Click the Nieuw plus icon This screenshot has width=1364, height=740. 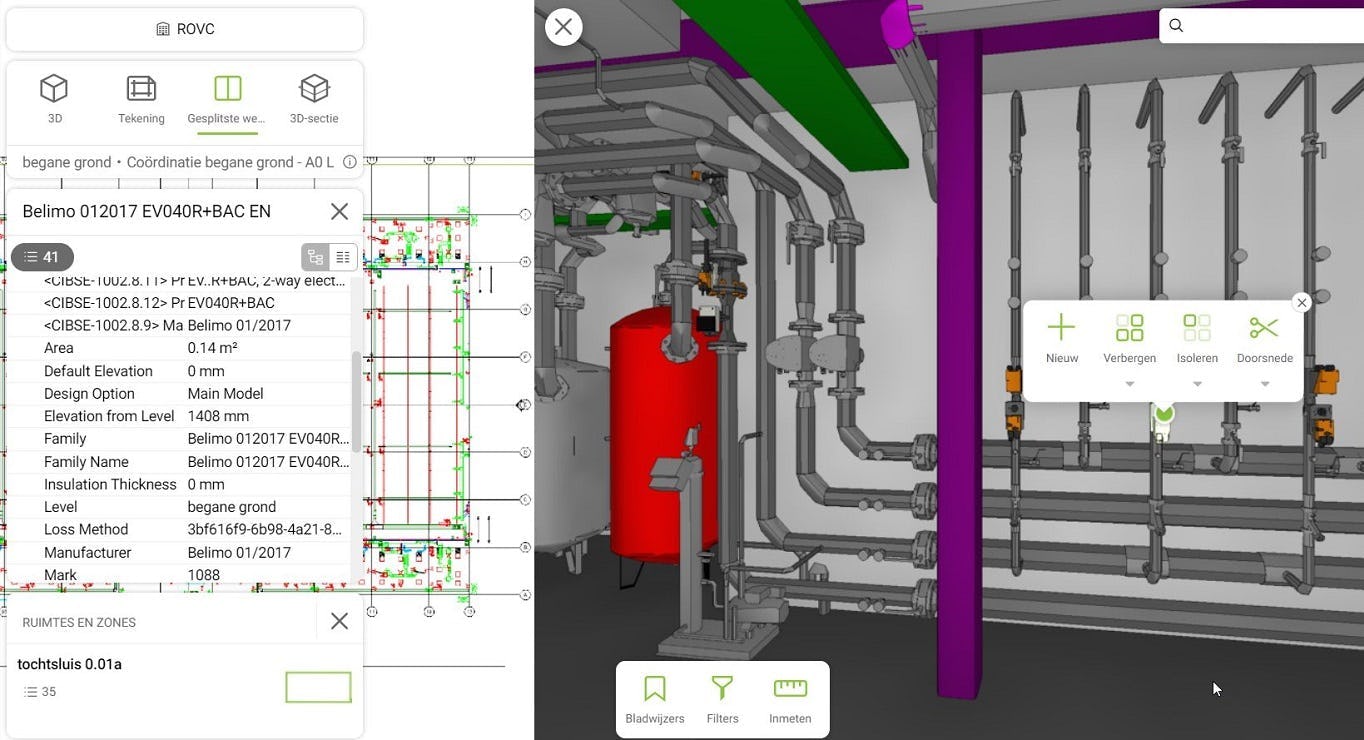[1061, 328]
